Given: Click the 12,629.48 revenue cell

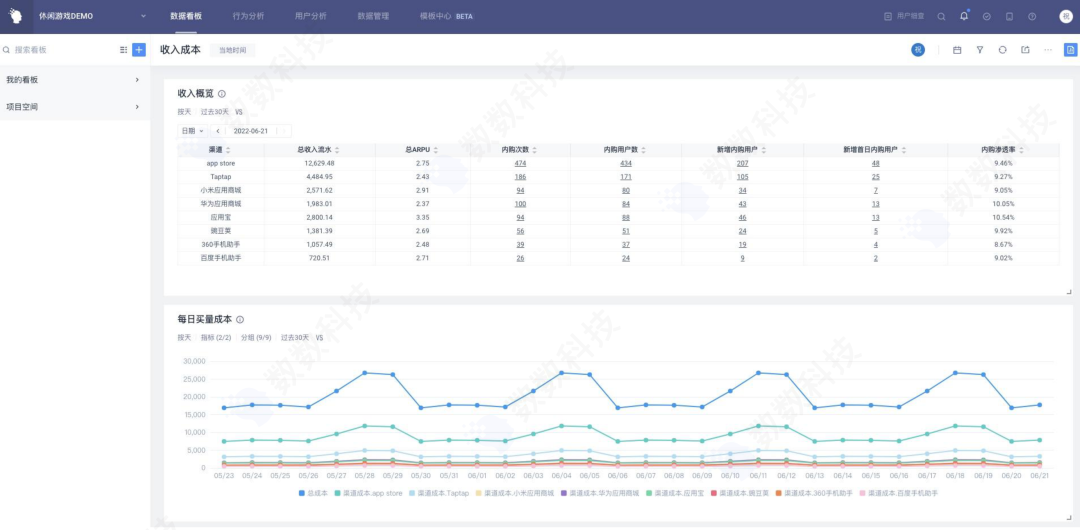Looking at the screenshot, I should [x=320, y=163].
